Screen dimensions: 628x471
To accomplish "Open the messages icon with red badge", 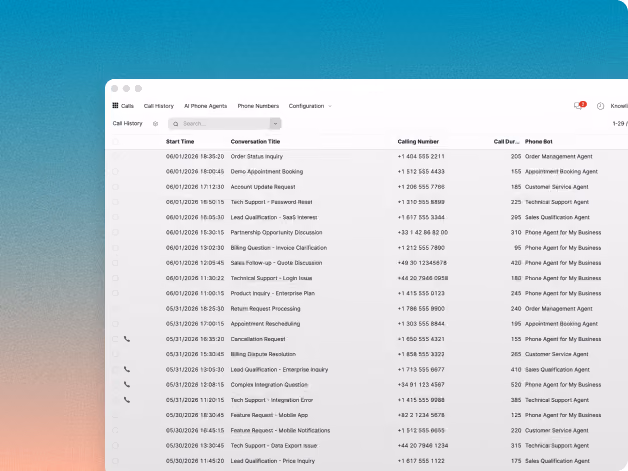I will coord(579,105).
